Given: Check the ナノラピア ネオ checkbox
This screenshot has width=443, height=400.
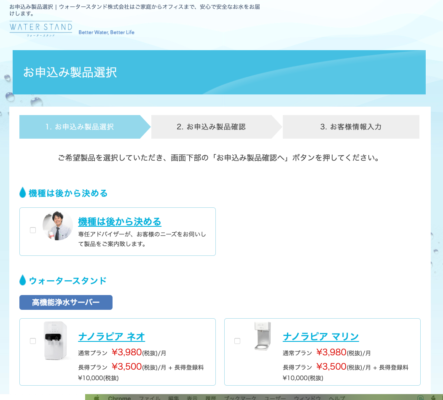Looking at the screenshot, I should 33,341.
